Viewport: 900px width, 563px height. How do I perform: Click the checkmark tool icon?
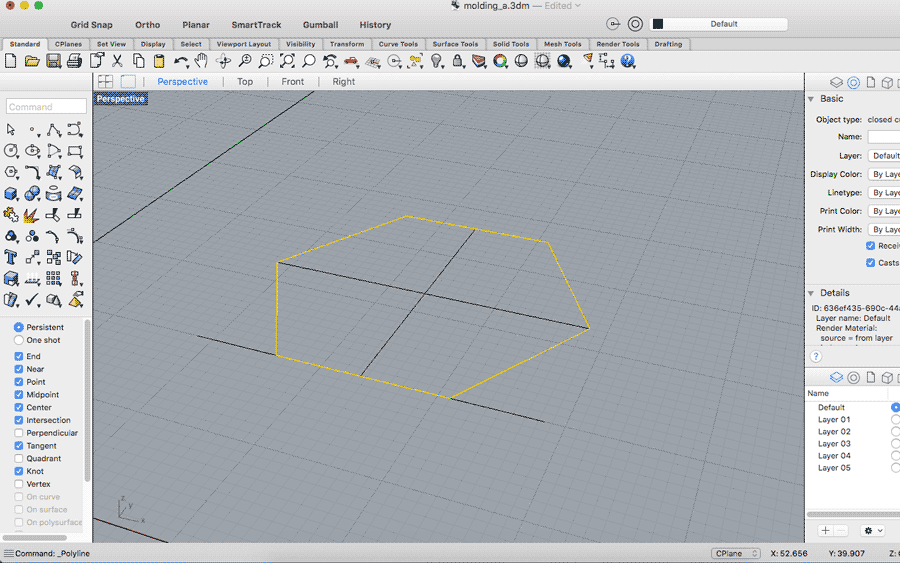coord(32,300)
